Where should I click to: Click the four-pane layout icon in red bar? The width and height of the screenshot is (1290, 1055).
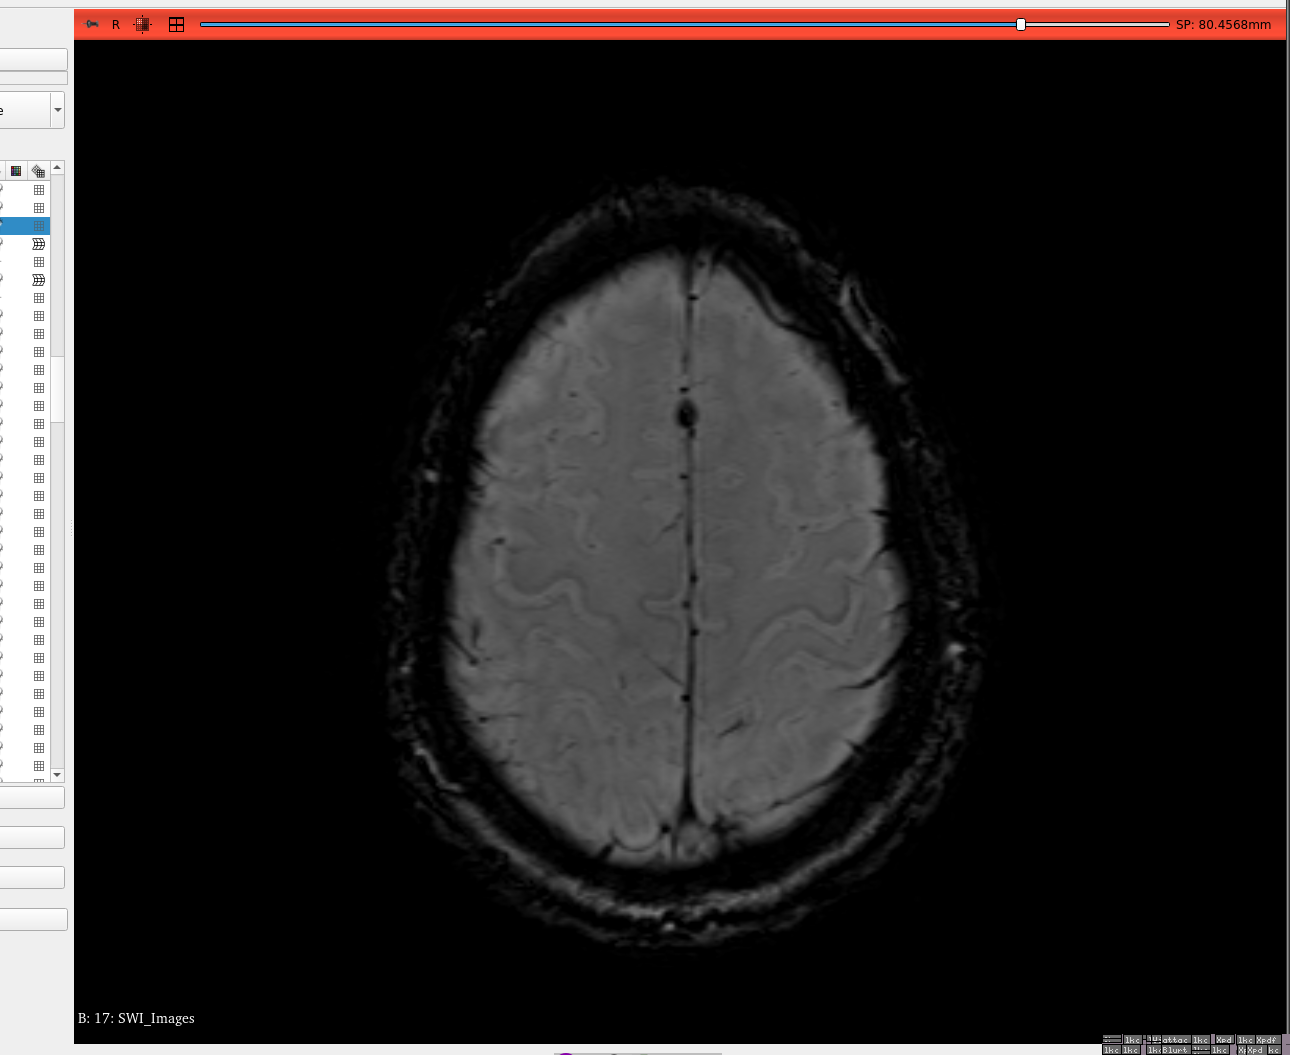tap(176, 24)
